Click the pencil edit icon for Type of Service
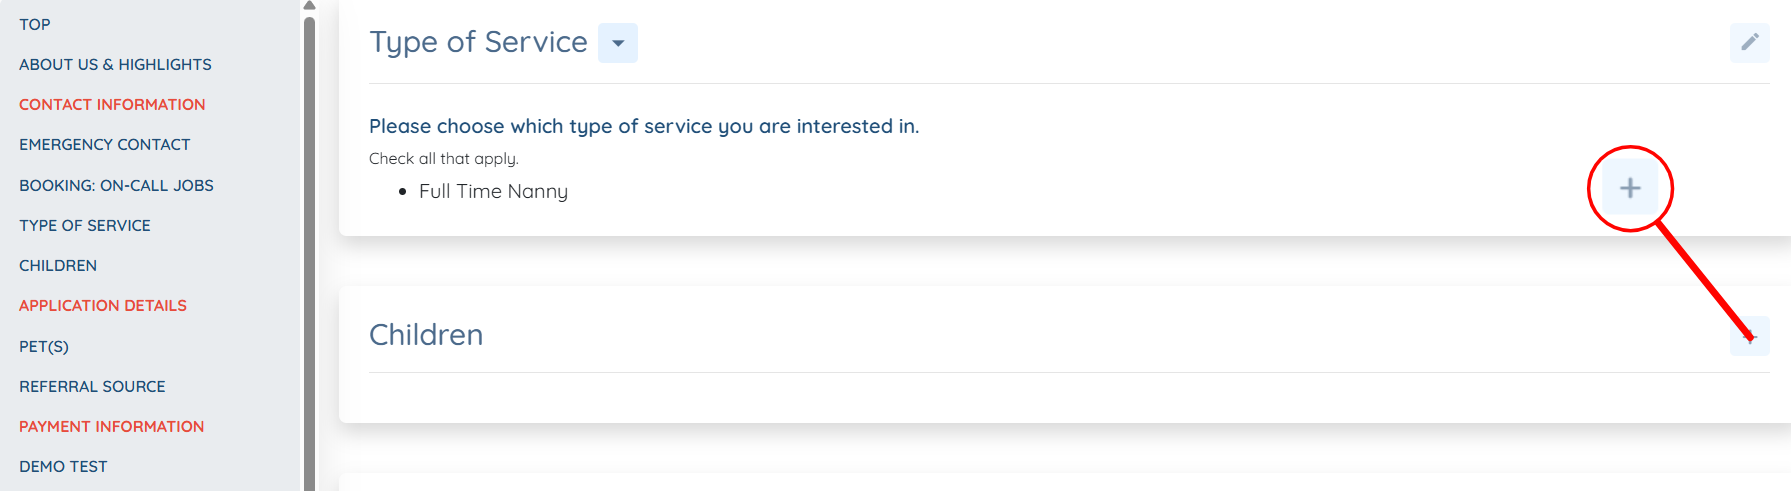This screenshot has width=1791, height=491. pyautogui.click(x=1749, y=42)
